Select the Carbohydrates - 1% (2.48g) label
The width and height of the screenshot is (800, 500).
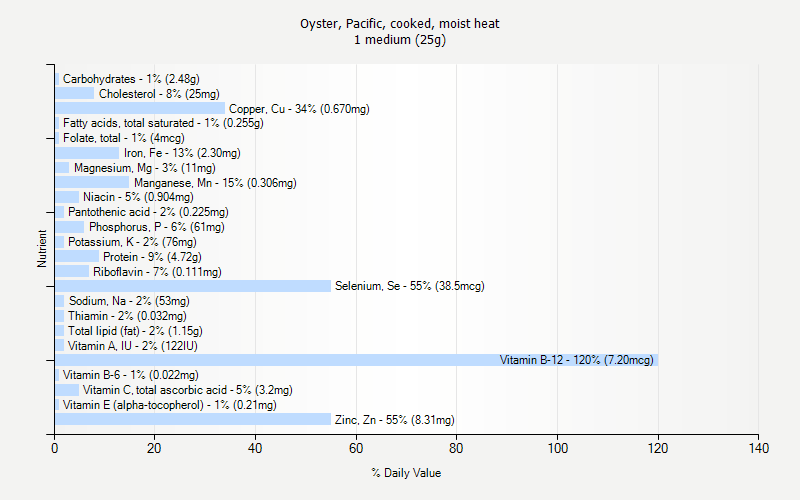pos(131,79)
